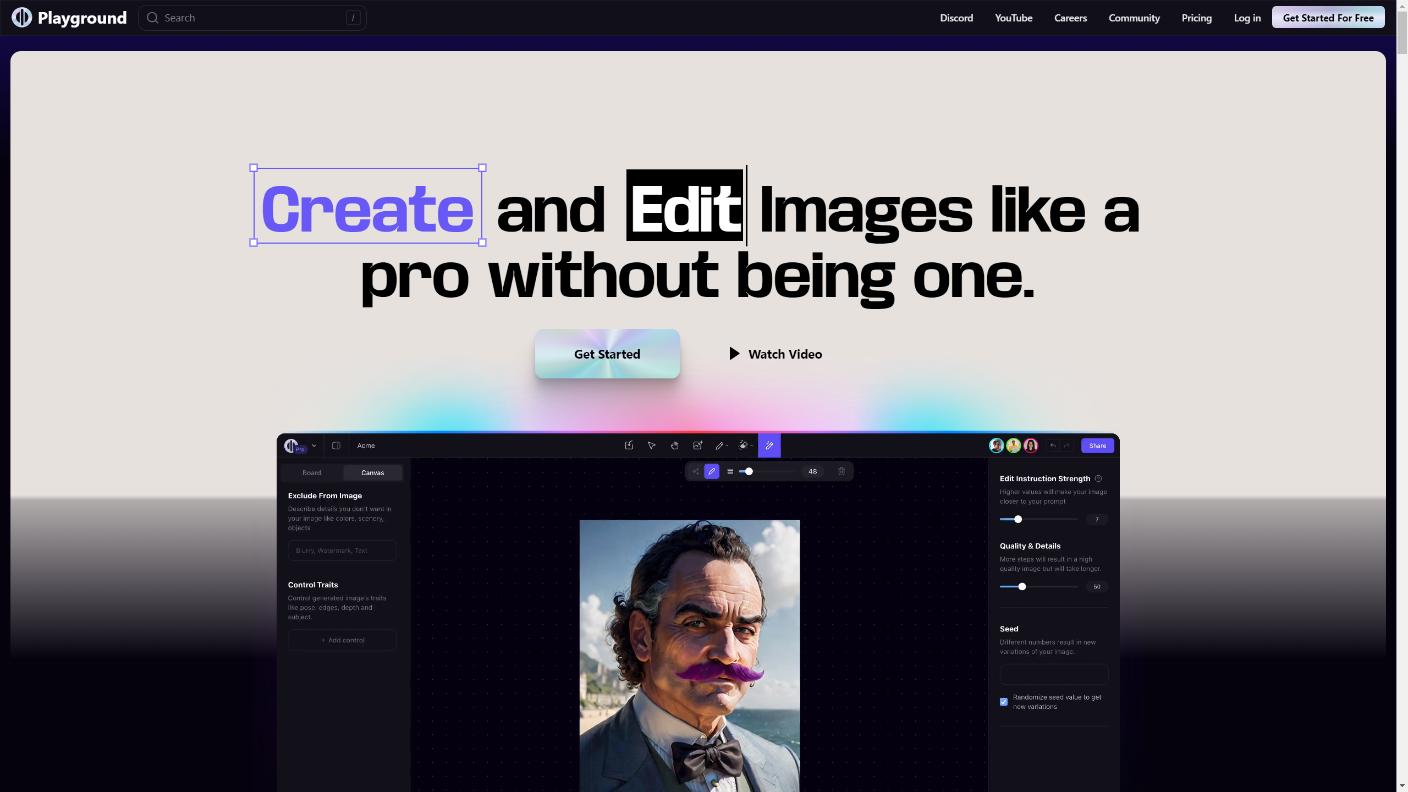Viewport: 1408px width, 792px height.
Task: Expand the chevron next to the editor logo
Action: pyautogui.click(x=314, y=446)
